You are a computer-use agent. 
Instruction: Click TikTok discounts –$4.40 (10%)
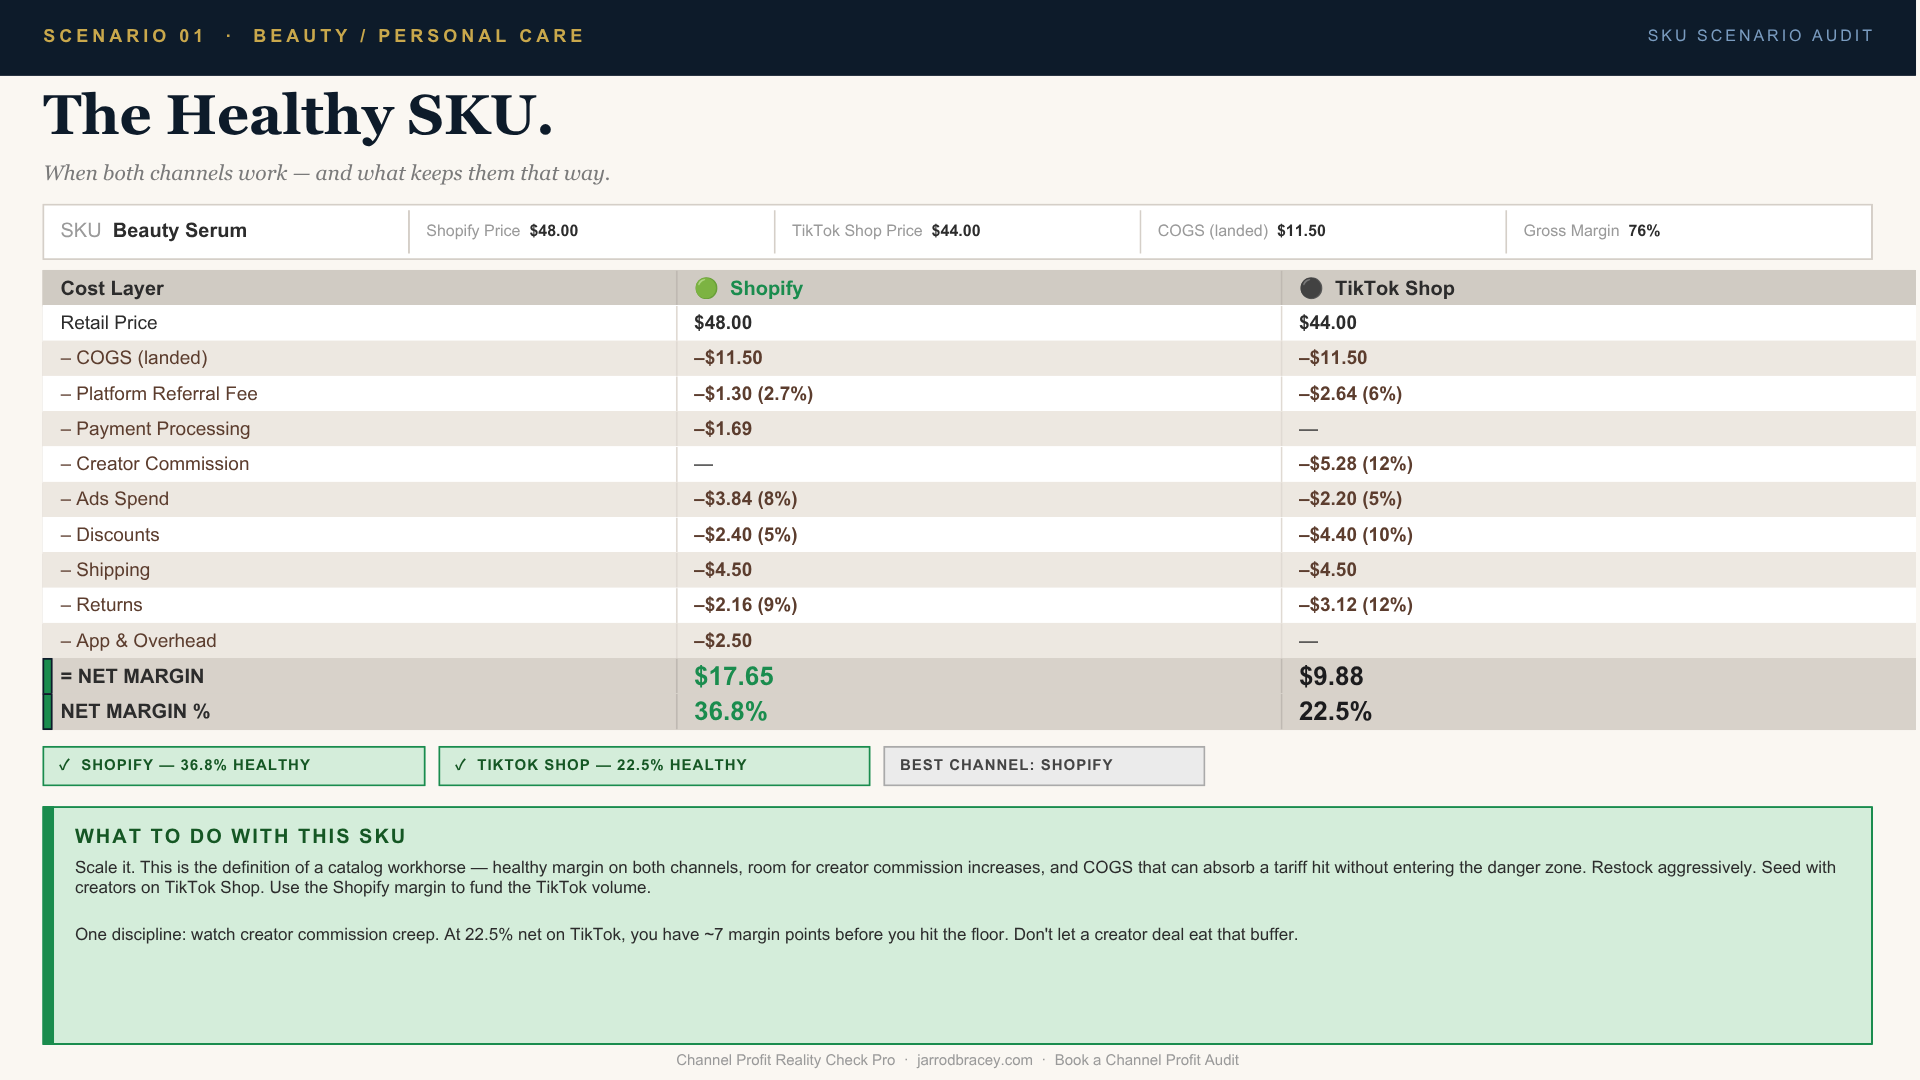tap(1355, 535)
